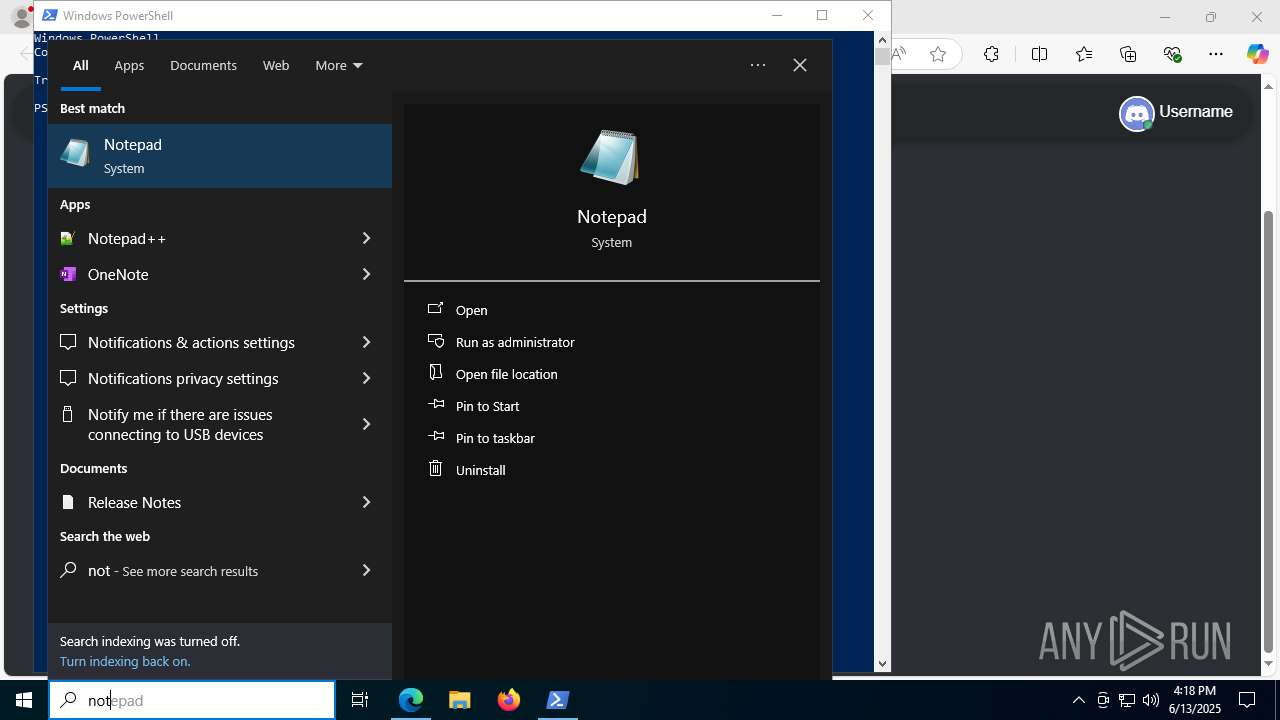The height and width of the screenshot is (720, 1280).
Task: Open the Action Center notifications icon
Action: 1247,700
